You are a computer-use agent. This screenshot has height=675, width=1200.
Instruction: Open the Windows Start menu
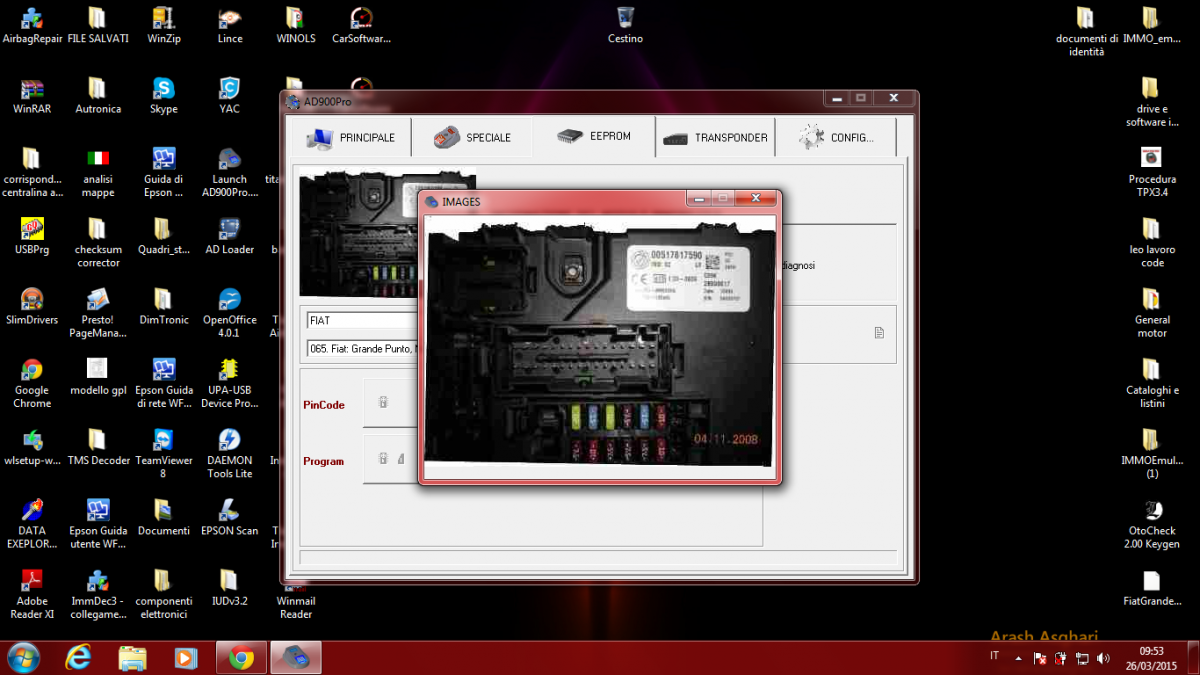pyautogui.click(x=23, y=658)
